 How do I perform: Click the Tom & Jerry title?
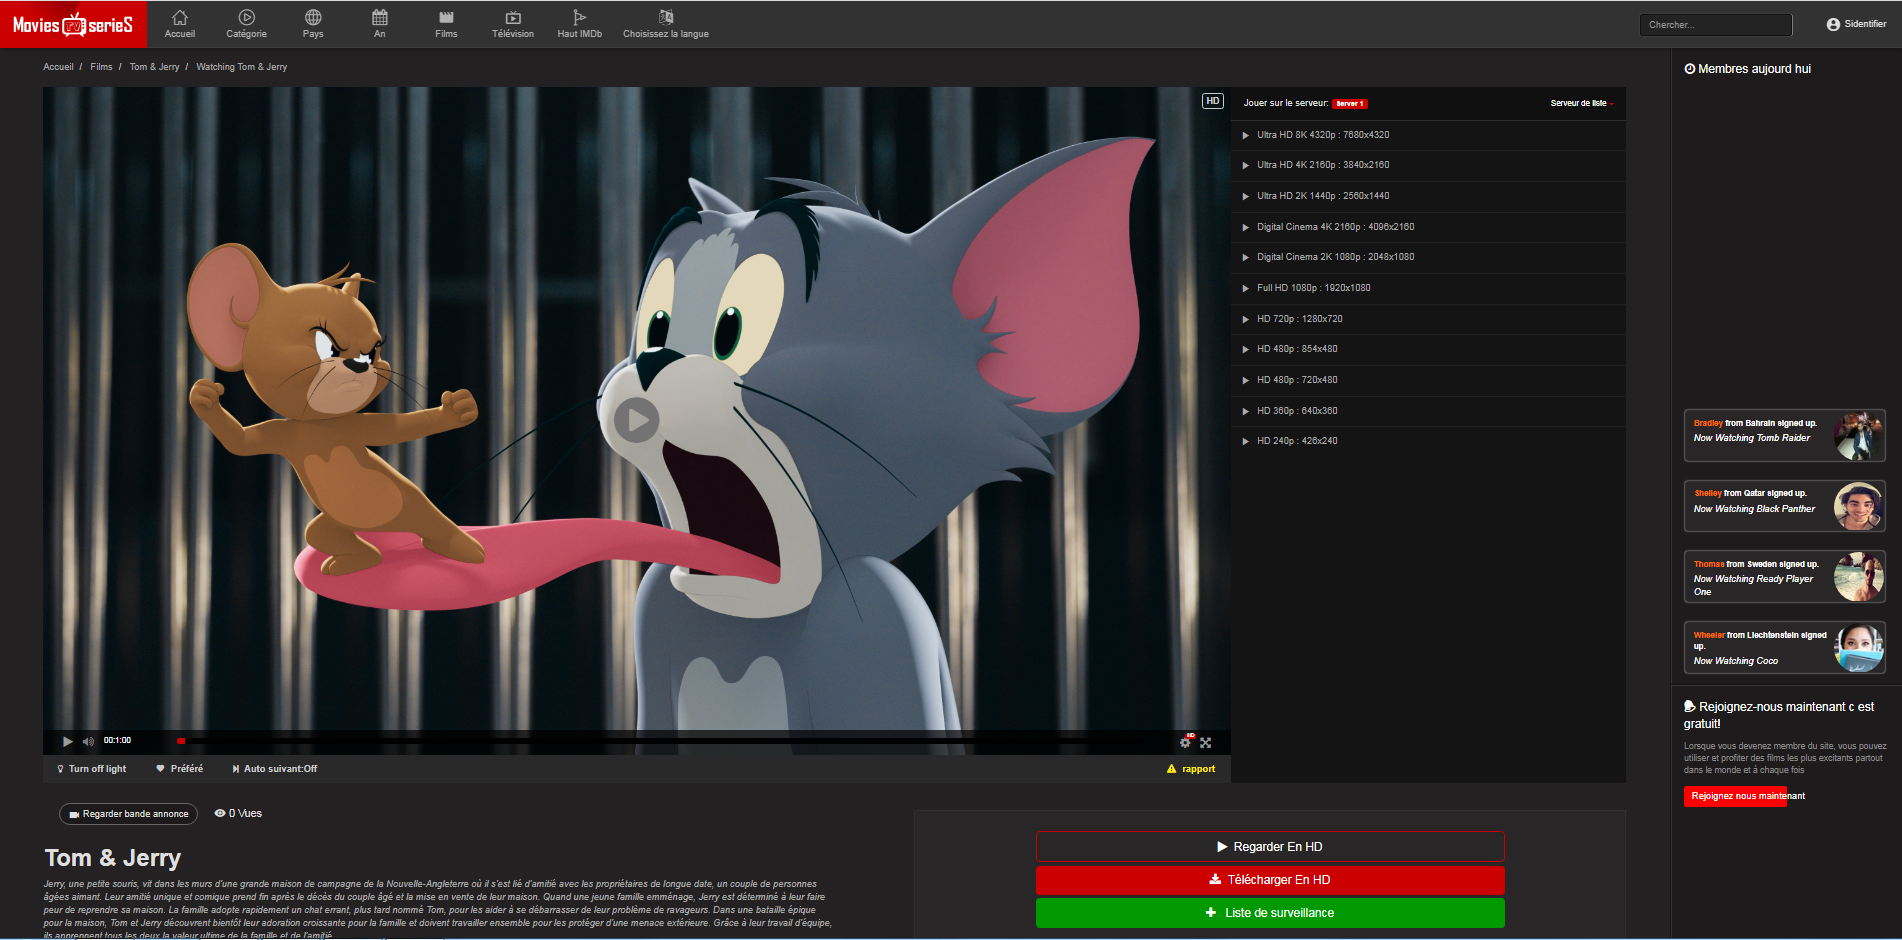tap(113, 858)
